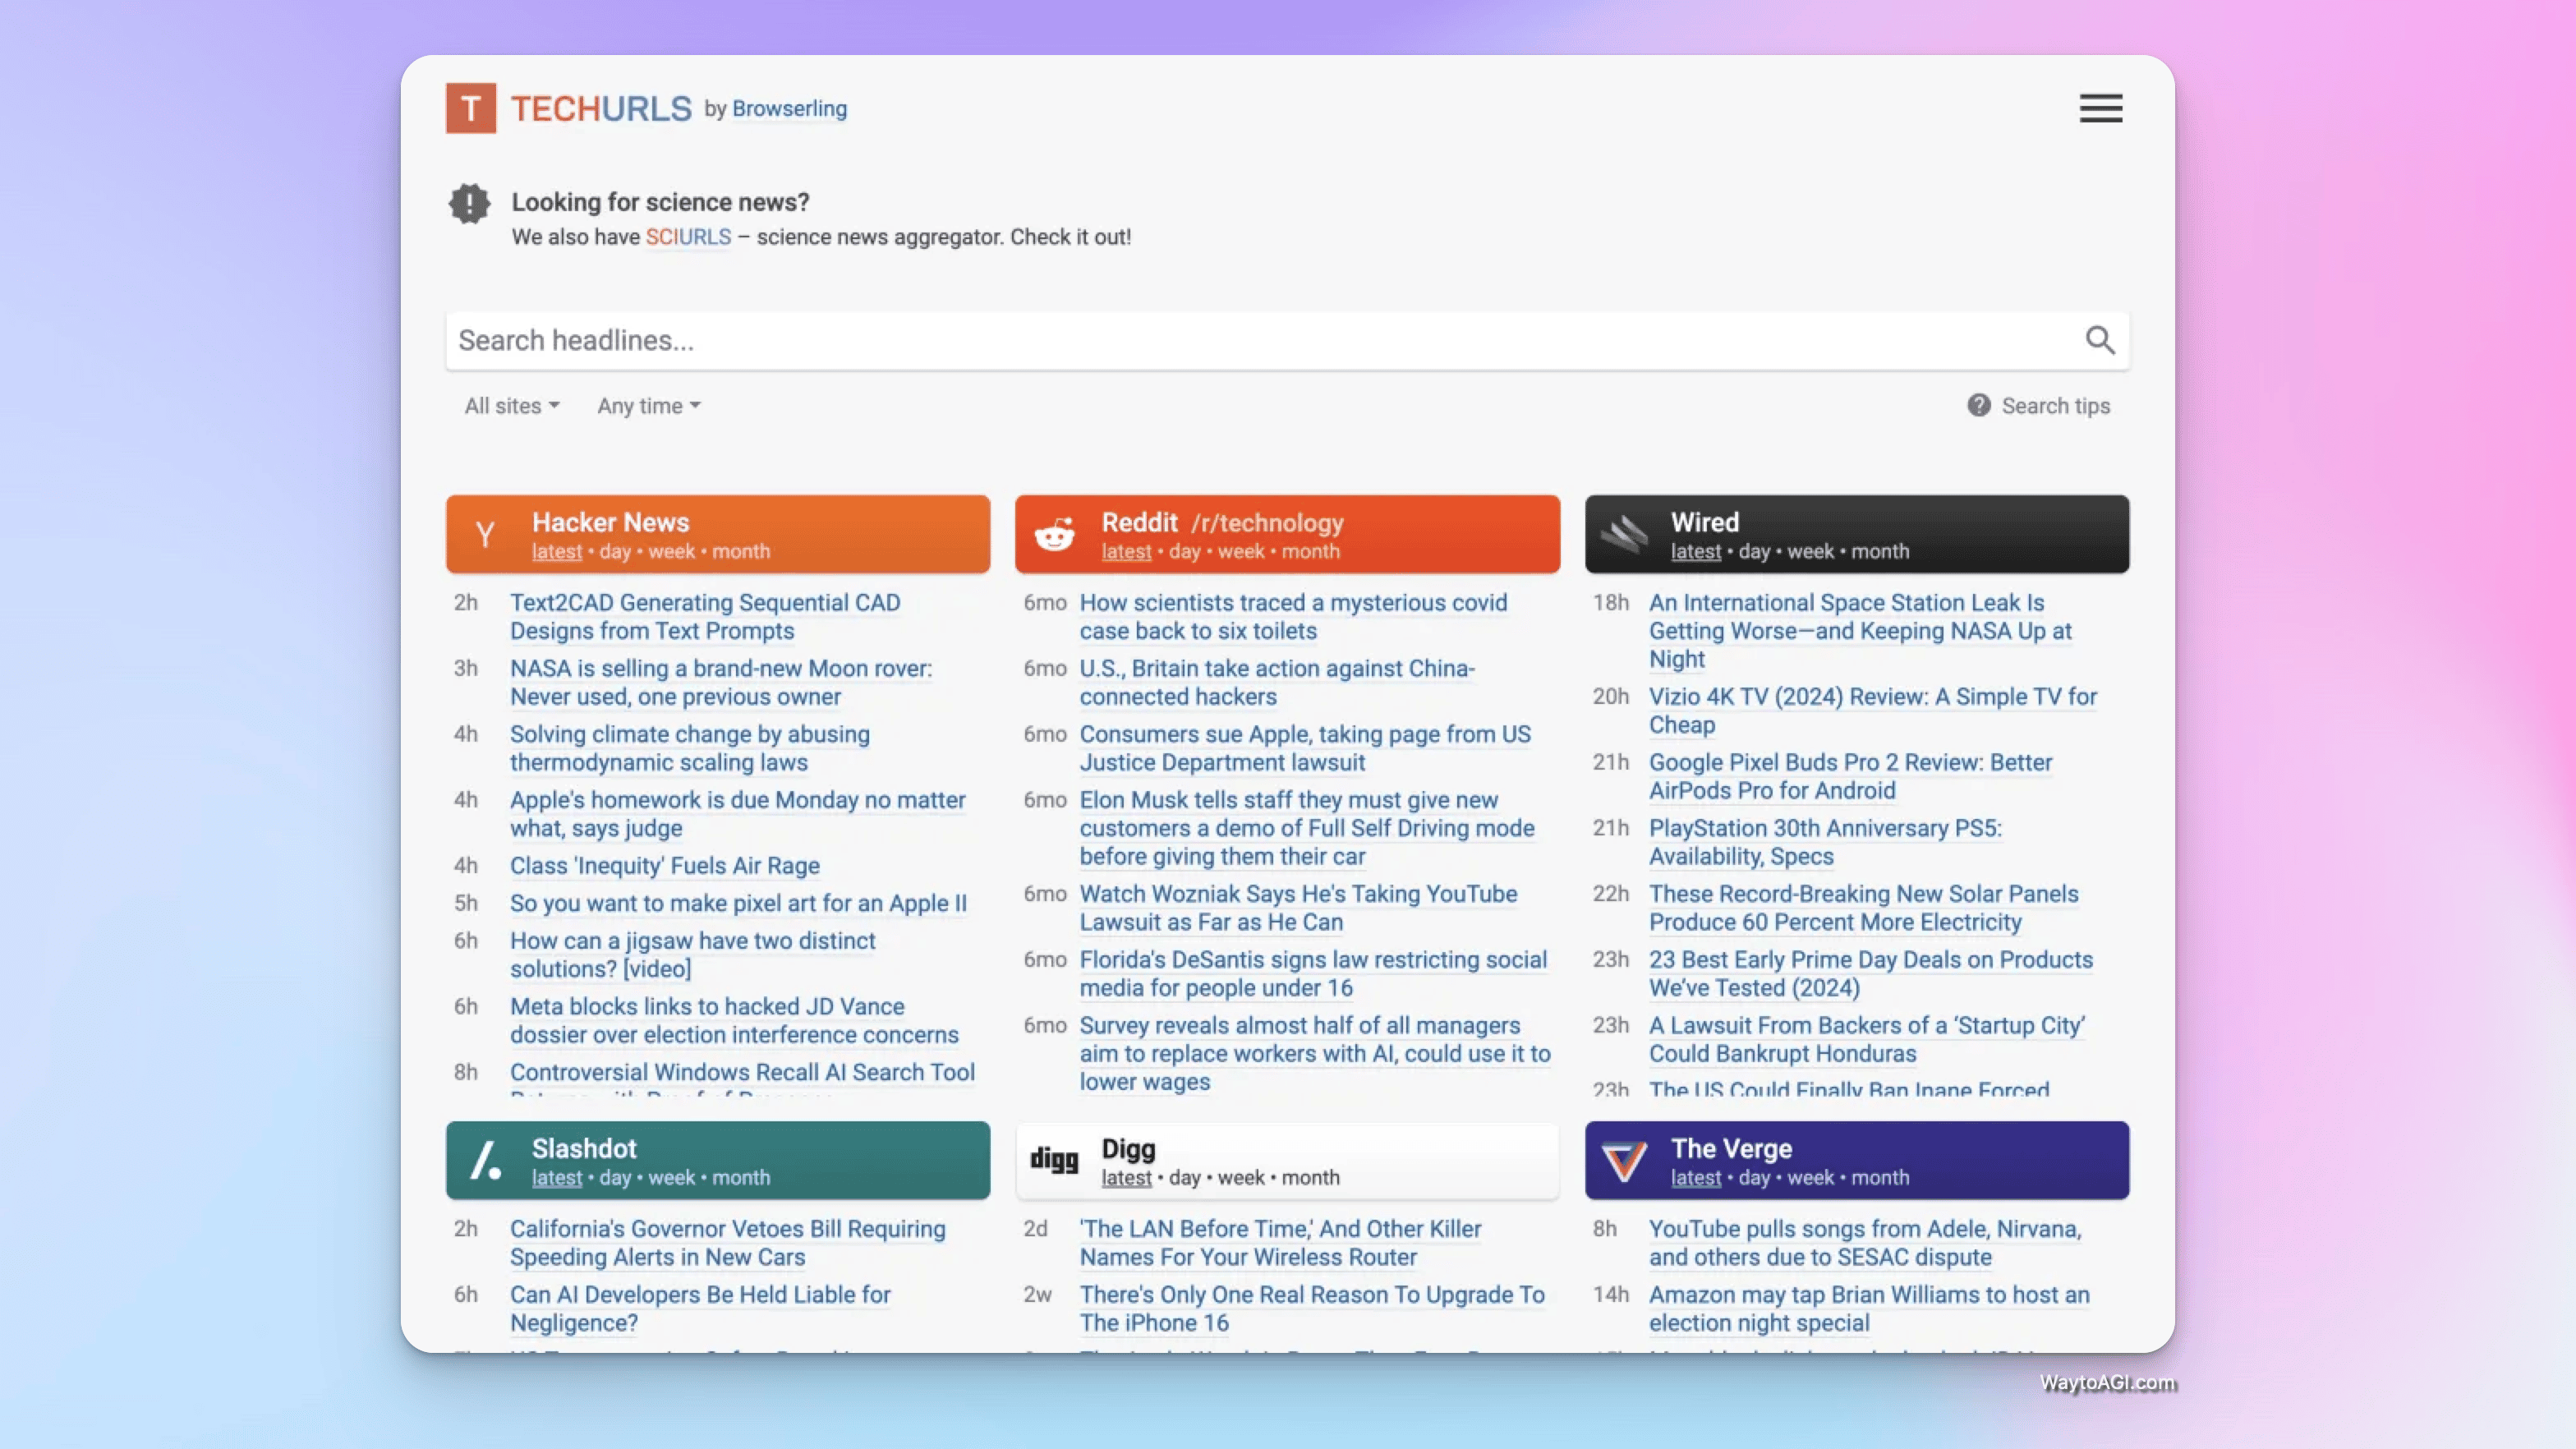Open 'U.S., Britain take action against China' headline
Viewport: 2576px width, 1449px height.
[x=1277, y=682]
